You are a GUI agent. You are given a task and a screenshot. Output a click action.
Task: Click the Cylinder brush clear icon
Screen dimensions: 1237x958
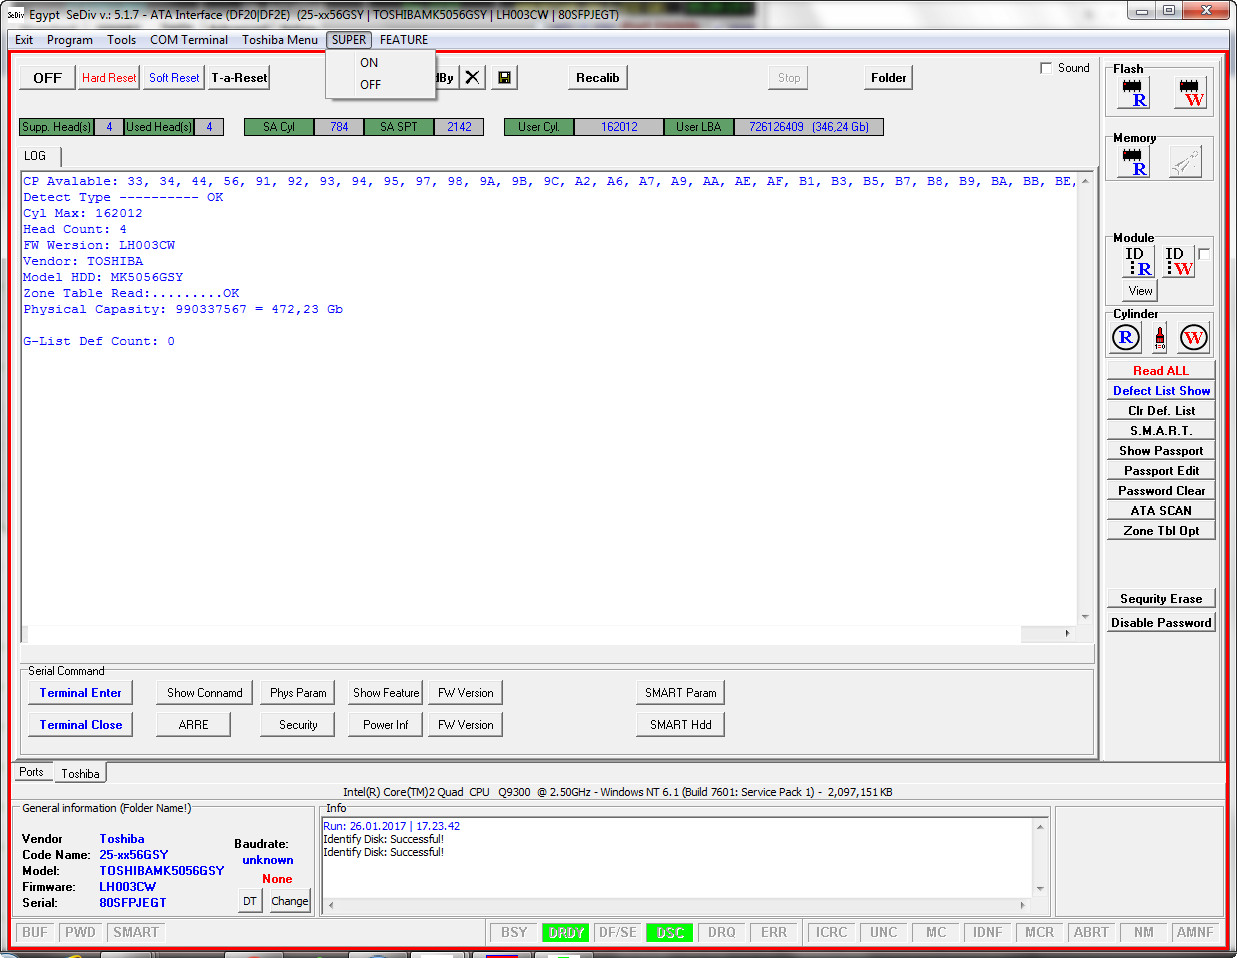(1160, 338)
